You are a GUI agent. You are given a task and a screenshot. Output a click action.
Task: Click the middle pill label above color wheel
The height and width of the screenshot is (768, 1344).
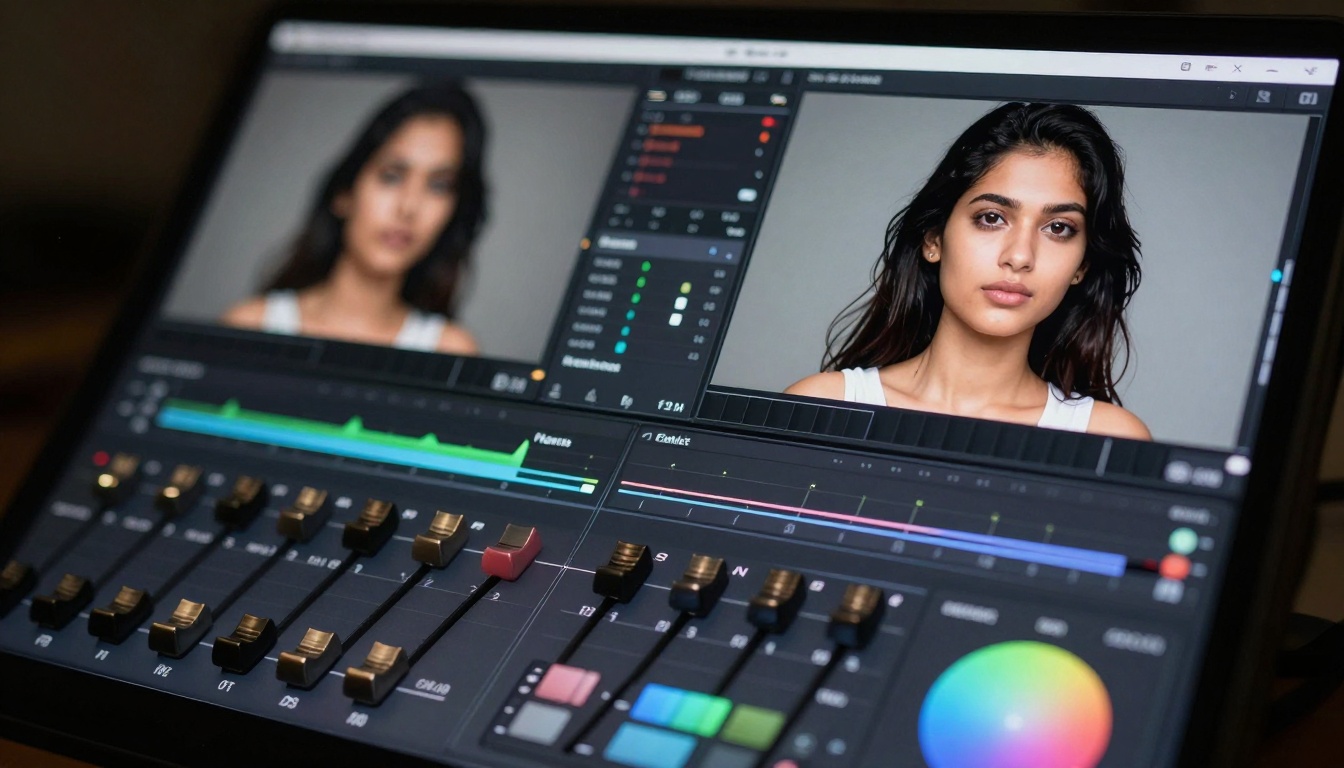point(1051,627)
